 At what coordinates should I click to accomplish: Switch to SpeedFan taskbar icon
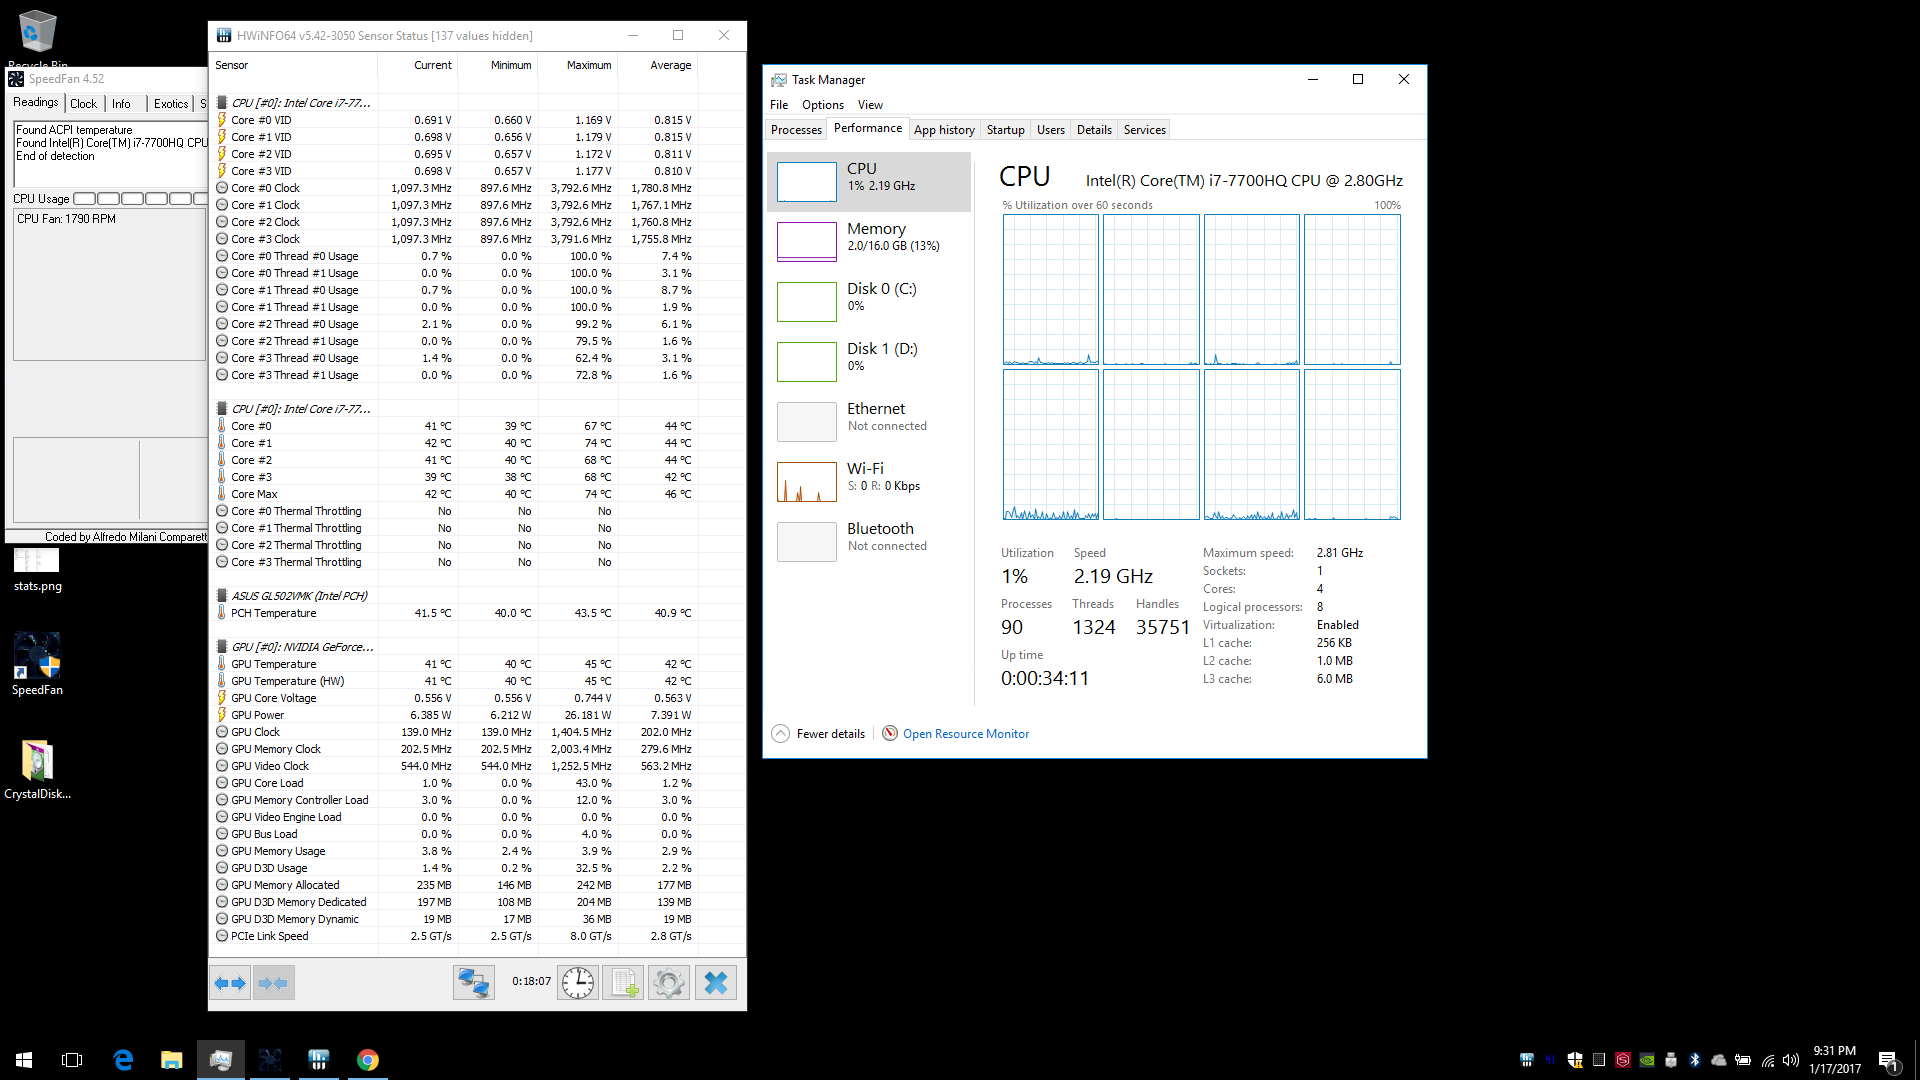point(270,1060)
